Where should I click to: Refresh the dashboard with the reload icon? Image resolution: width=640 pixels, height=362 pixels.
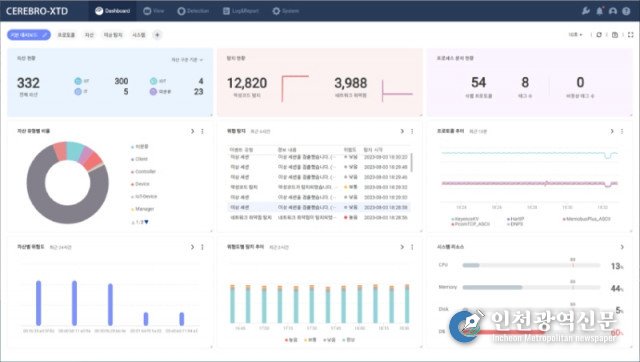(x=599, y=35)
